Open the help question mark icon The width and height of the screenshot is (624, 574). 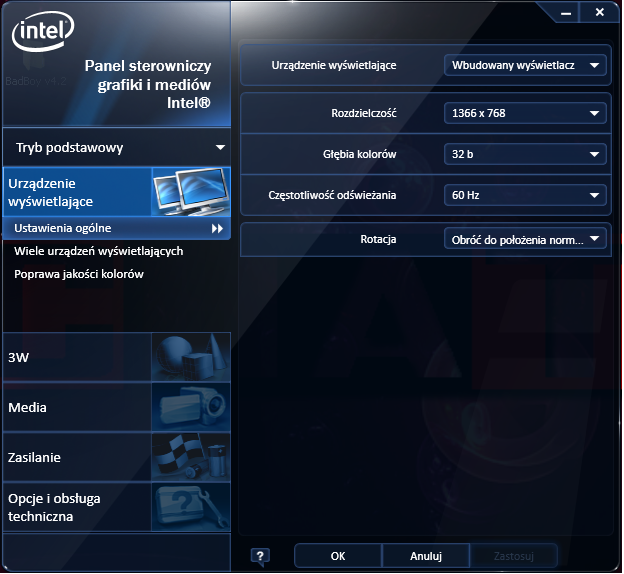[x=260, y=556]
